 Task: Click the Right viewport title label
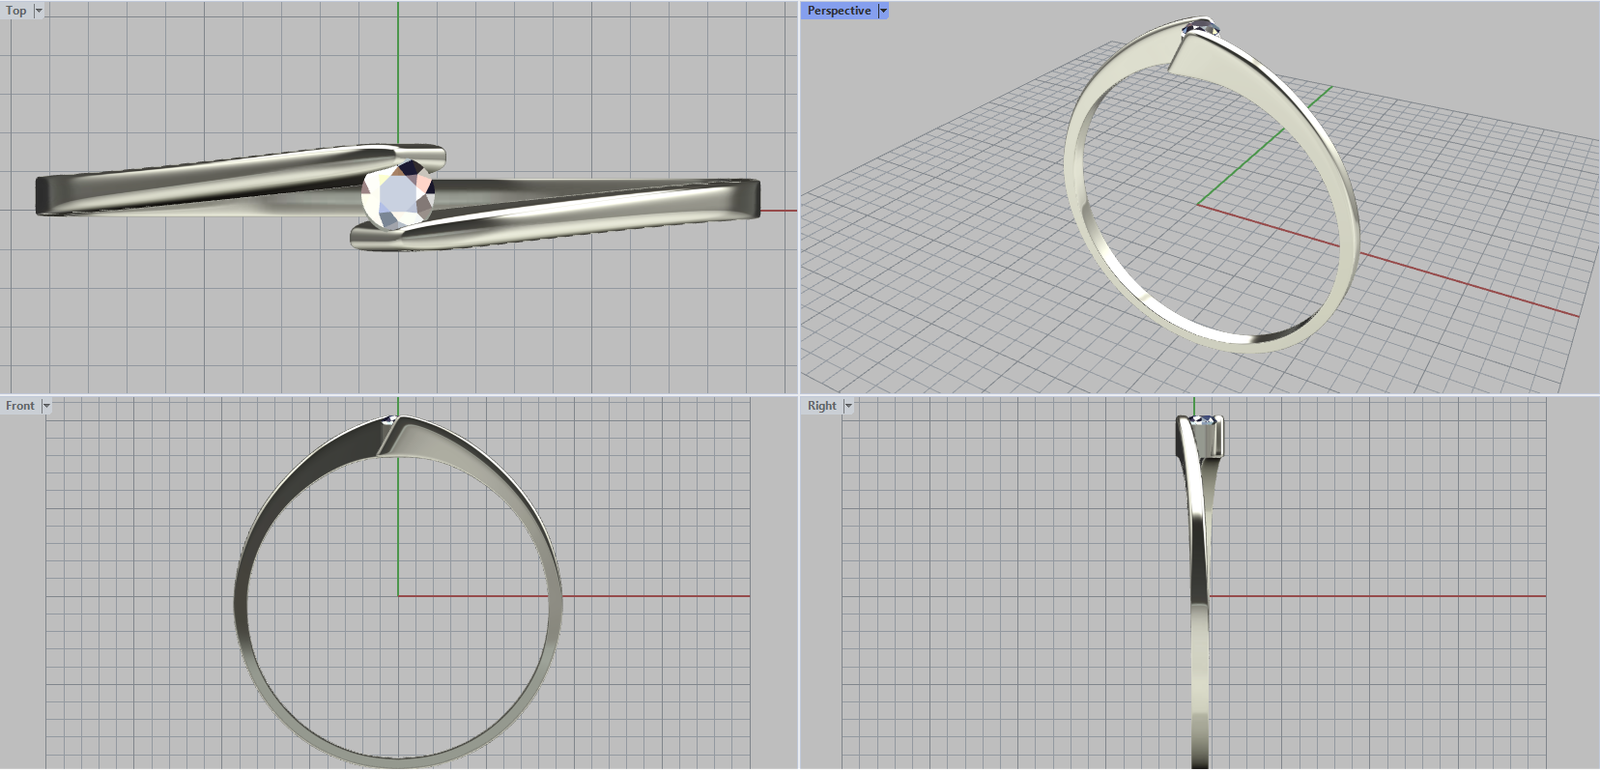822,406
